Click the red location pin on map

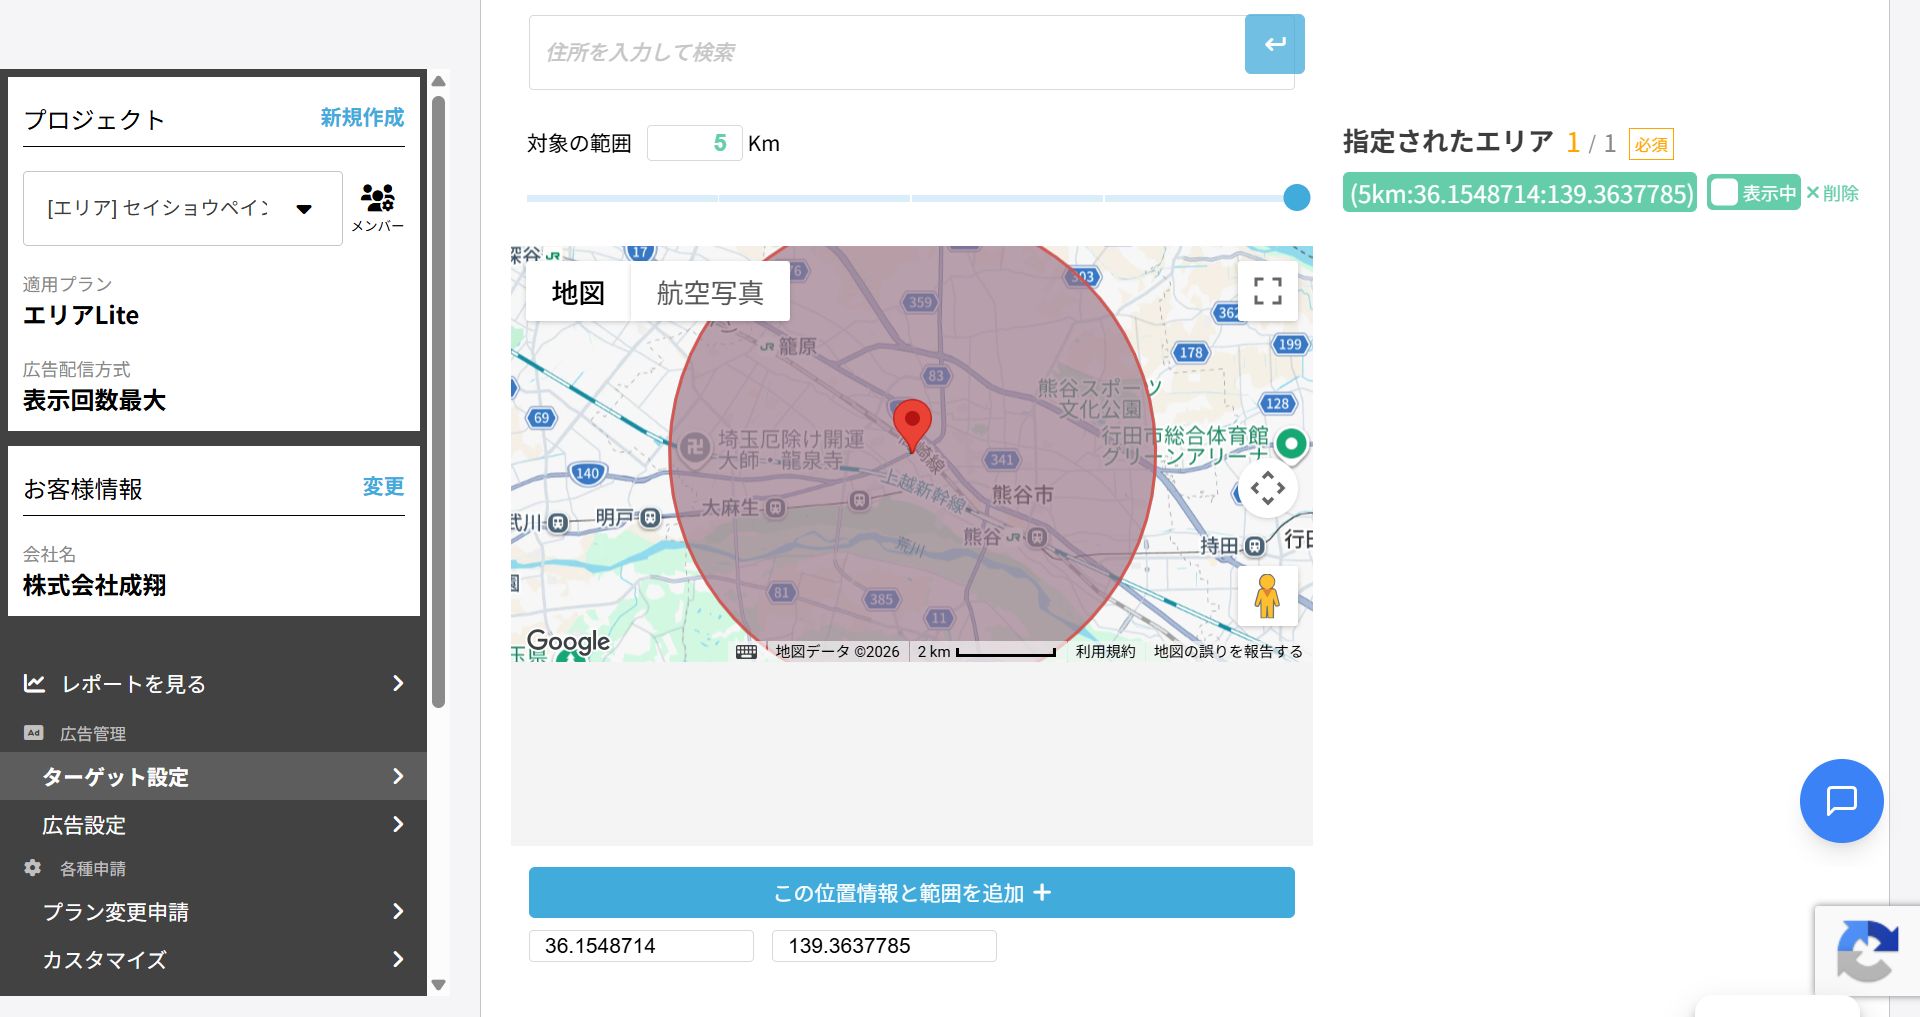click(912, 425)
